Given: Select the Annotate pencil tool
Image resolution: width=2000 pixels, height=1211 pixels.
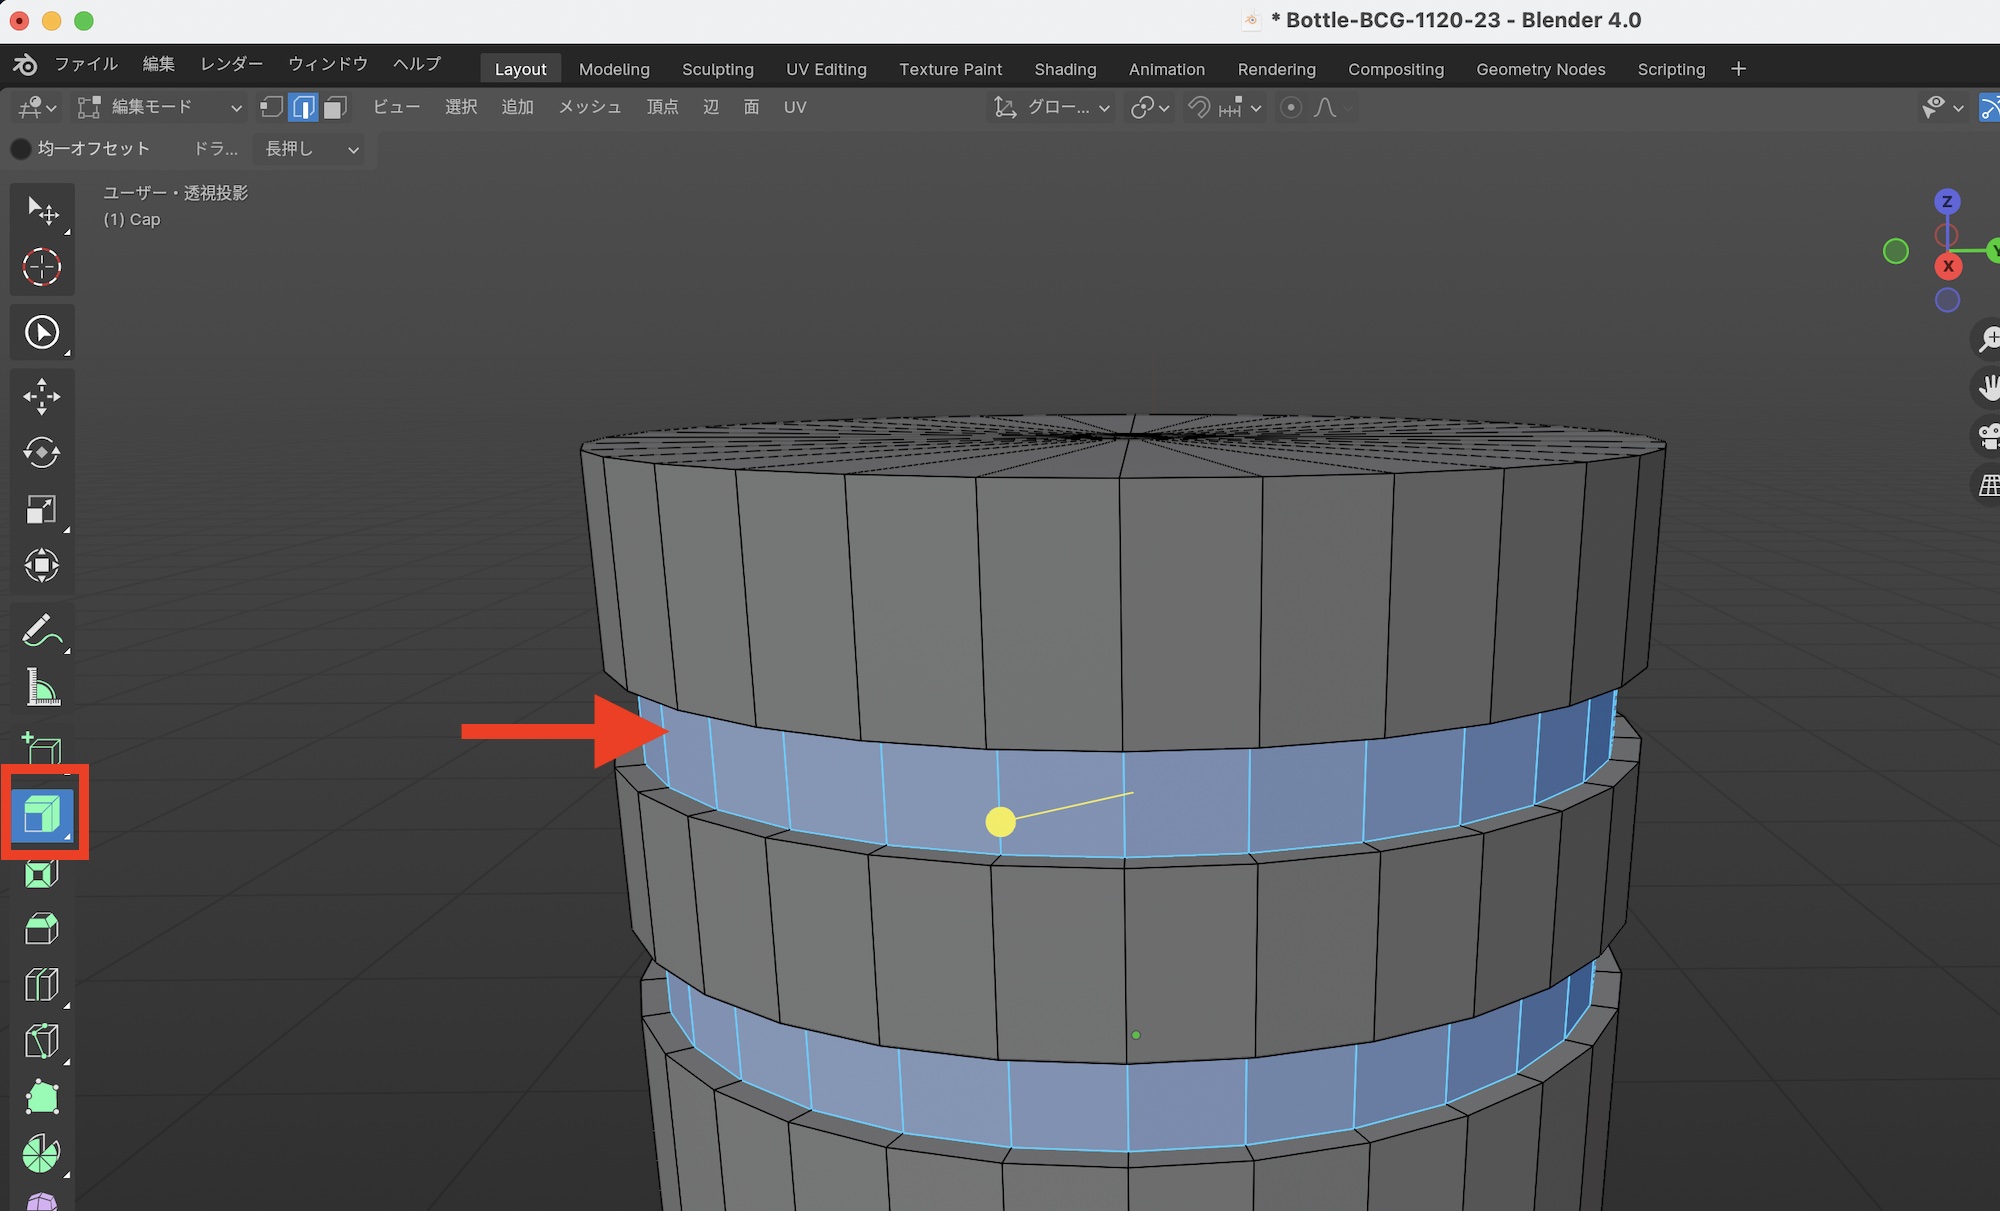Looking at the screenshot, I should [41, 632].
